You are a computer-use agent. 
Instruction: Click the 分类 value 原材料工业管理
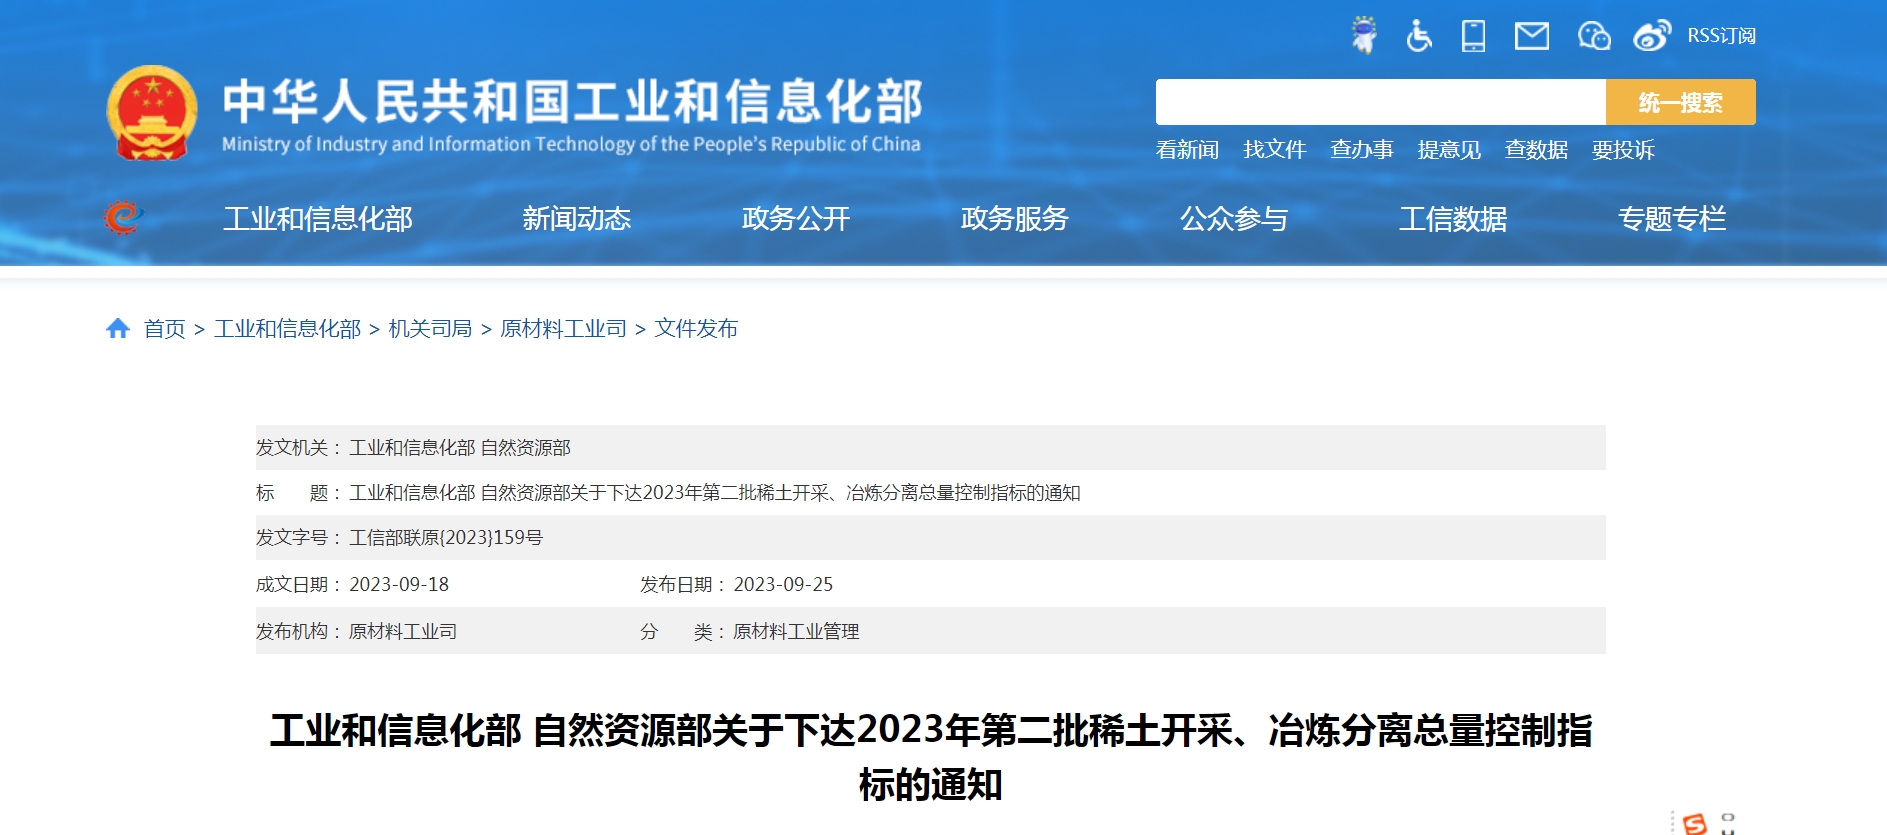796,632
